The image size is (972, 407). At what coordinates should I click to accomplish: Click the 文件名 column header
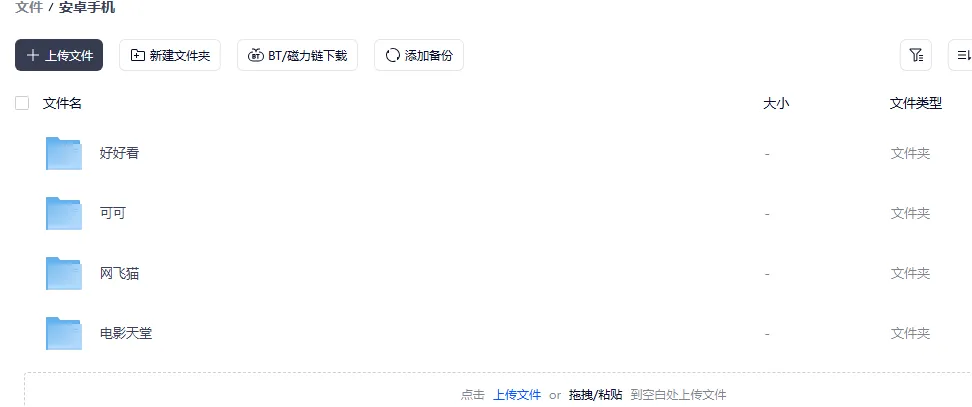62,103
